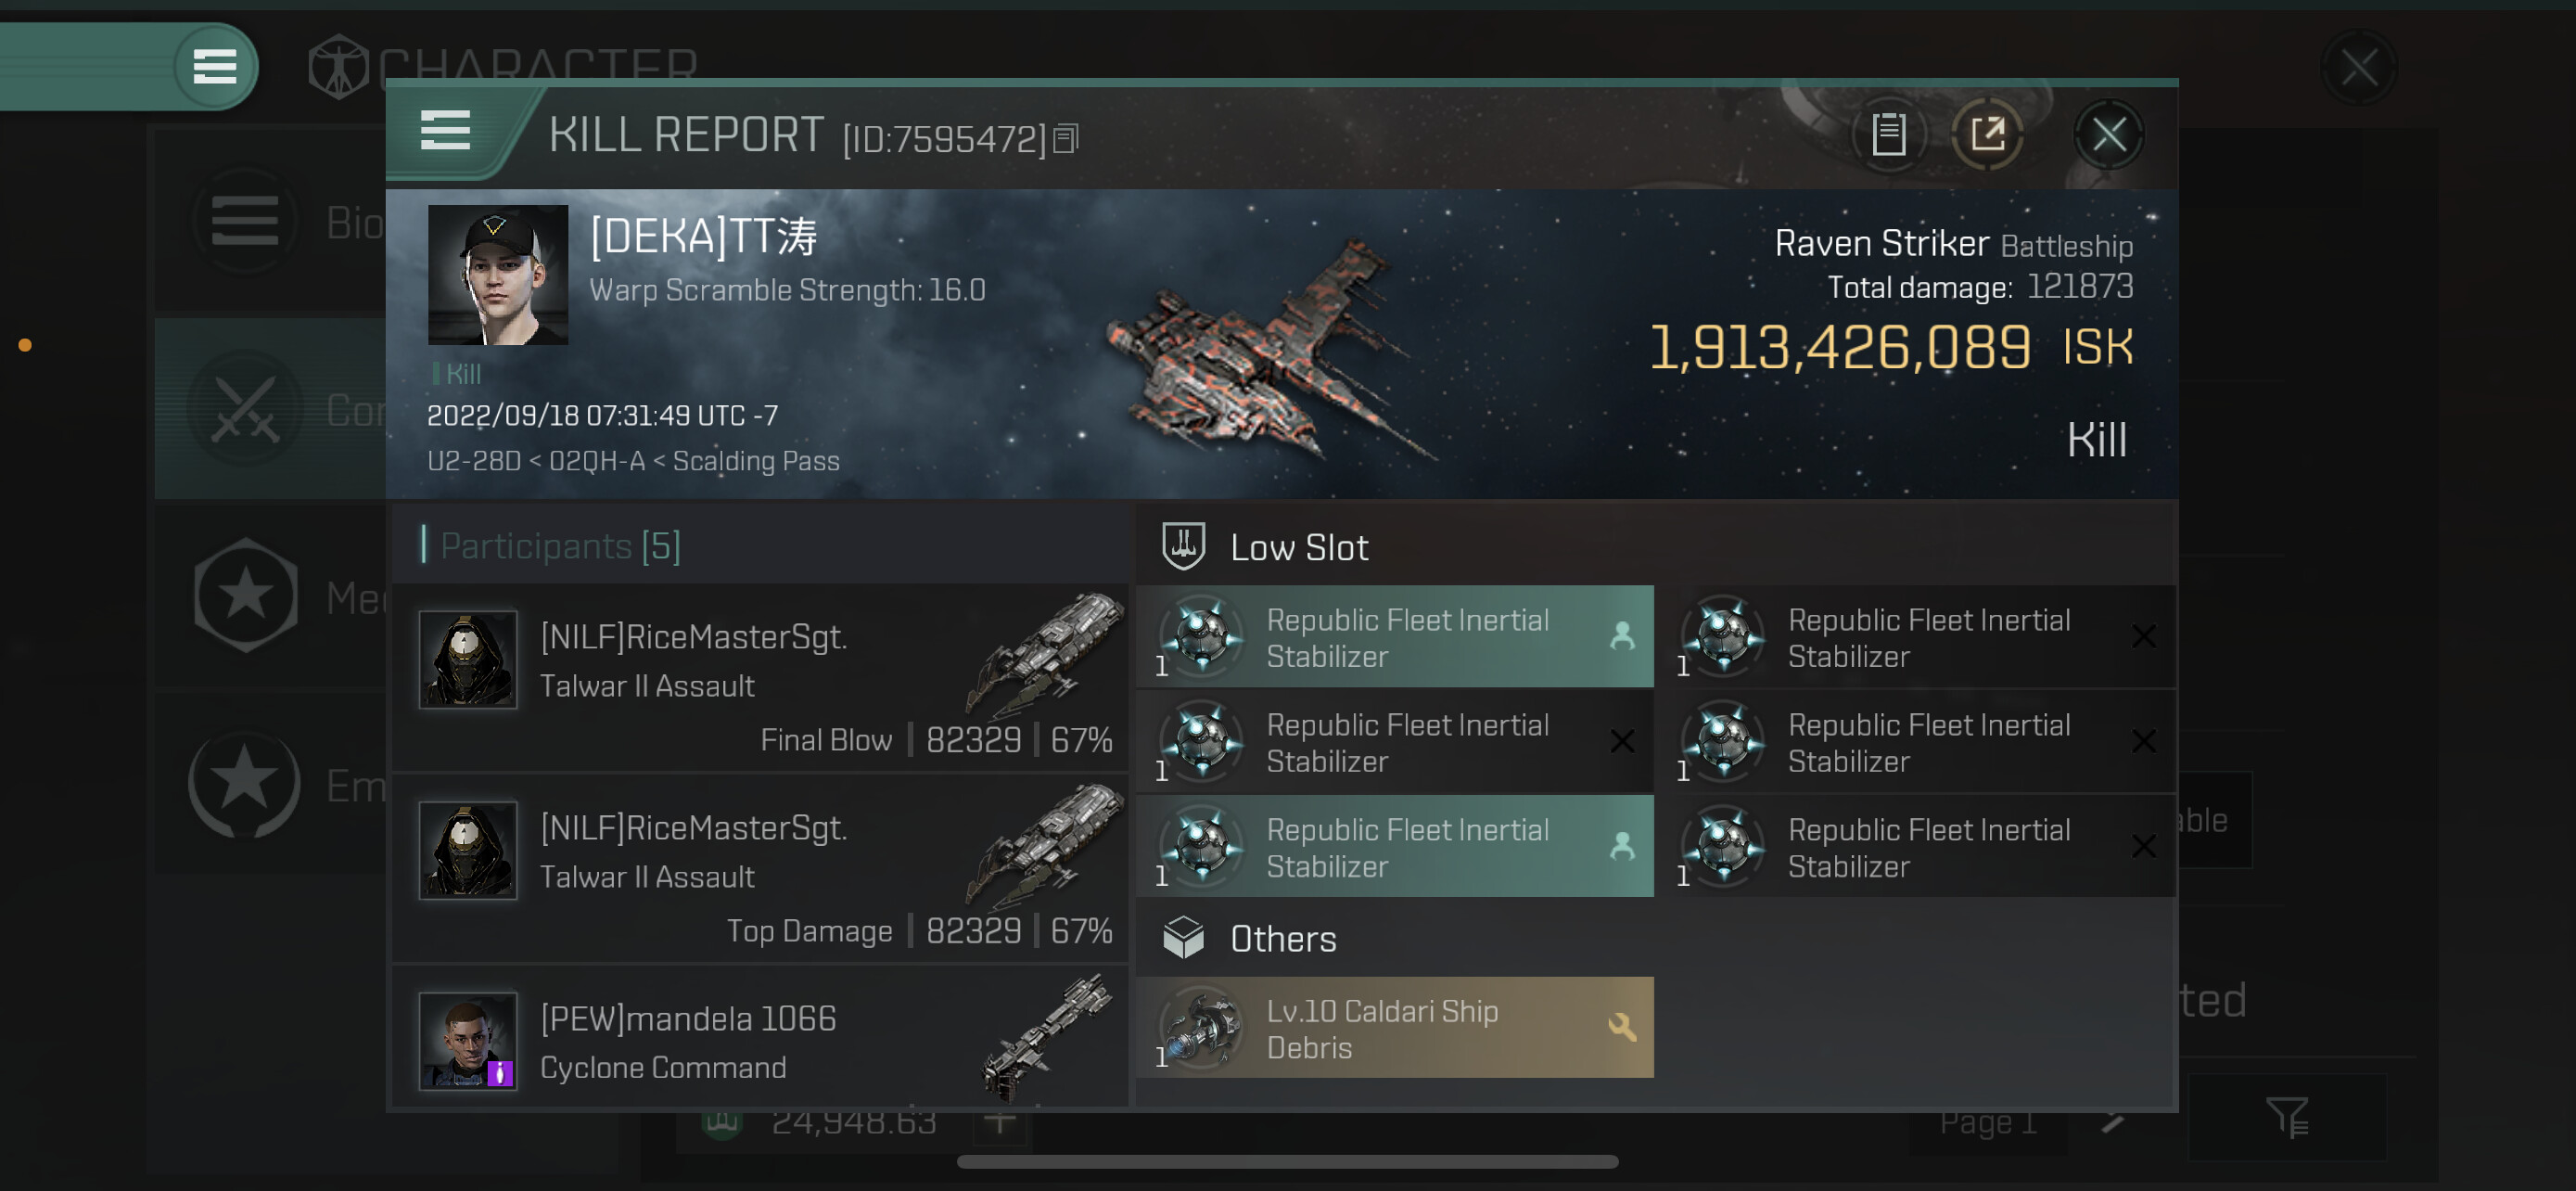
Task: Click the Others cube icon
Action: tap(1183, 938)
